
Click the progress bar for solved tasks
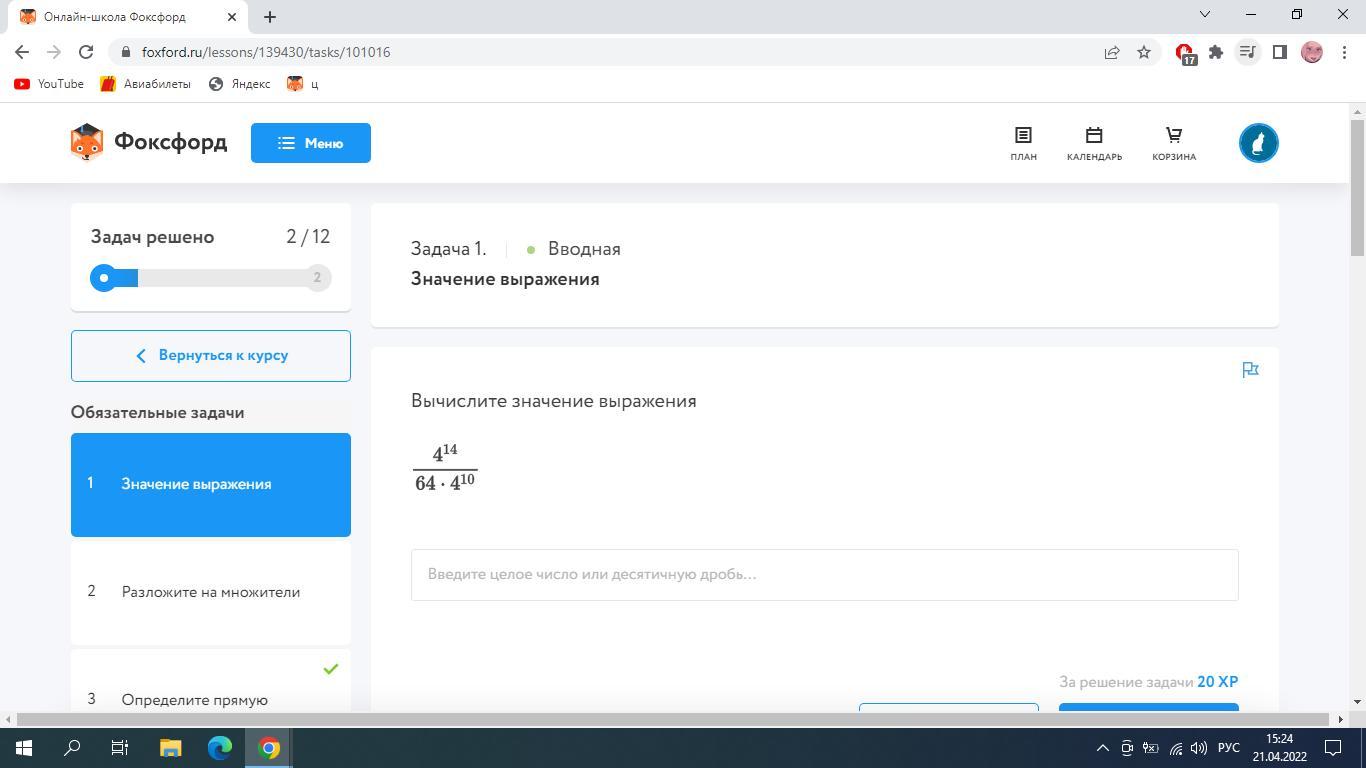(211, 278)
